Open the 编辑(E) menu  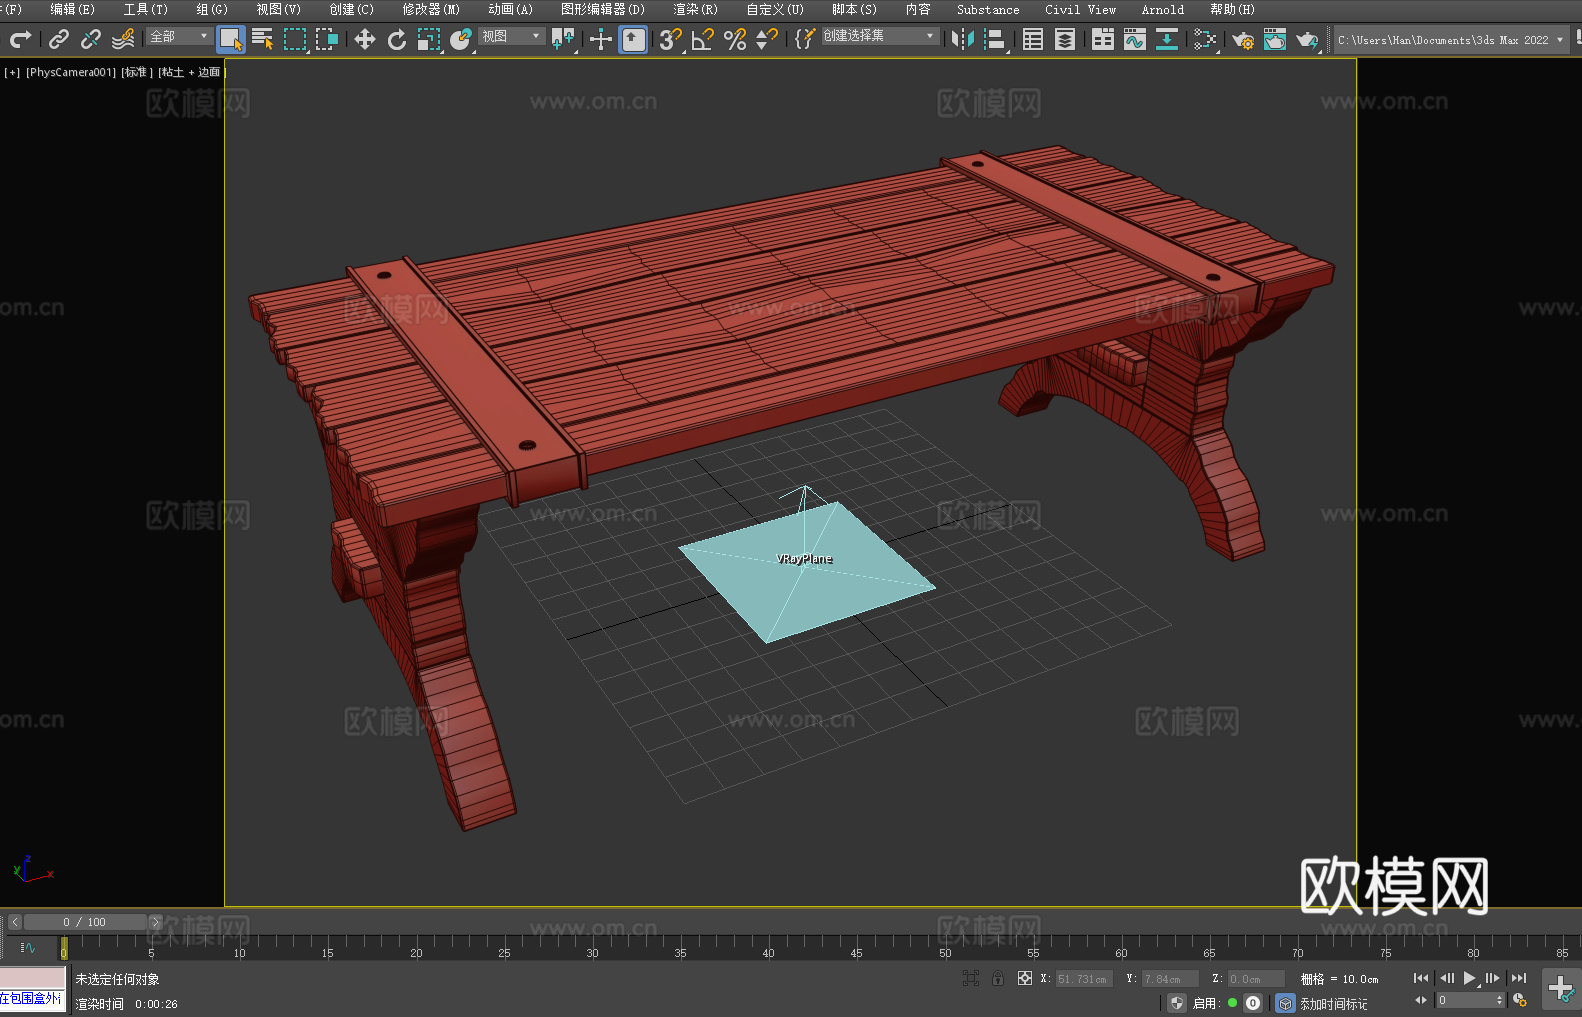(x=72, y=9)
